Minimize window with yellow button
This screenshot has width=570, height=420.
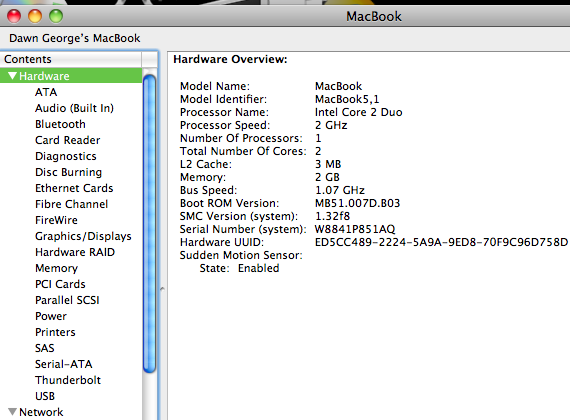pyautogui.click(x=35, y=16)
